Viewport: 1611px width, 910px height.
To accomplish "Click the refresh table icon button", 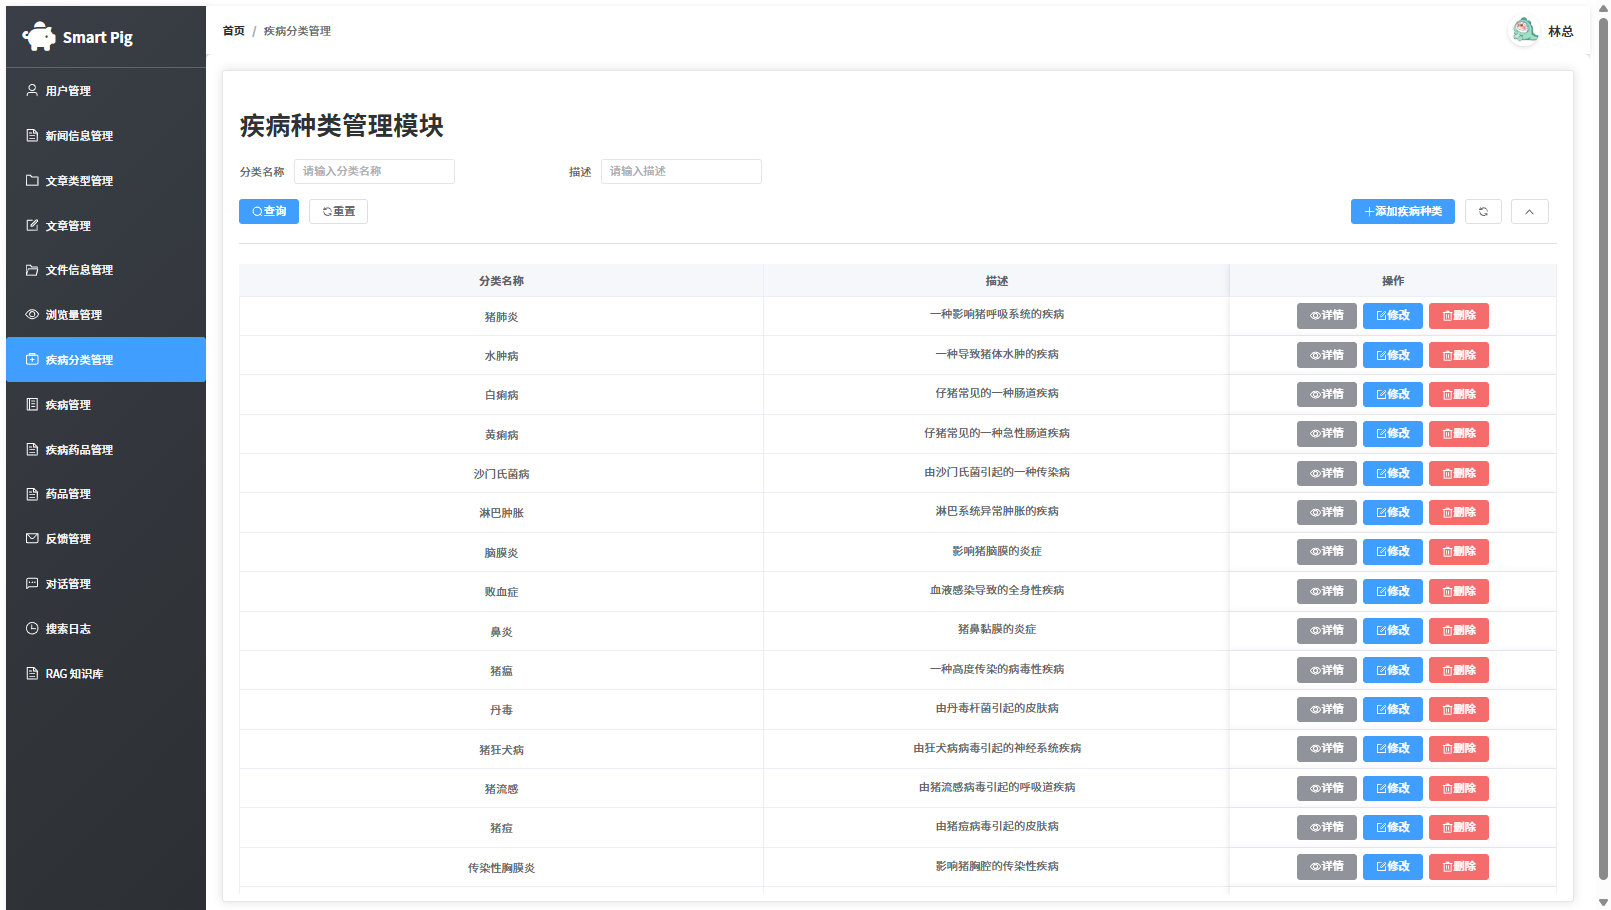I will coord(1483,211).
